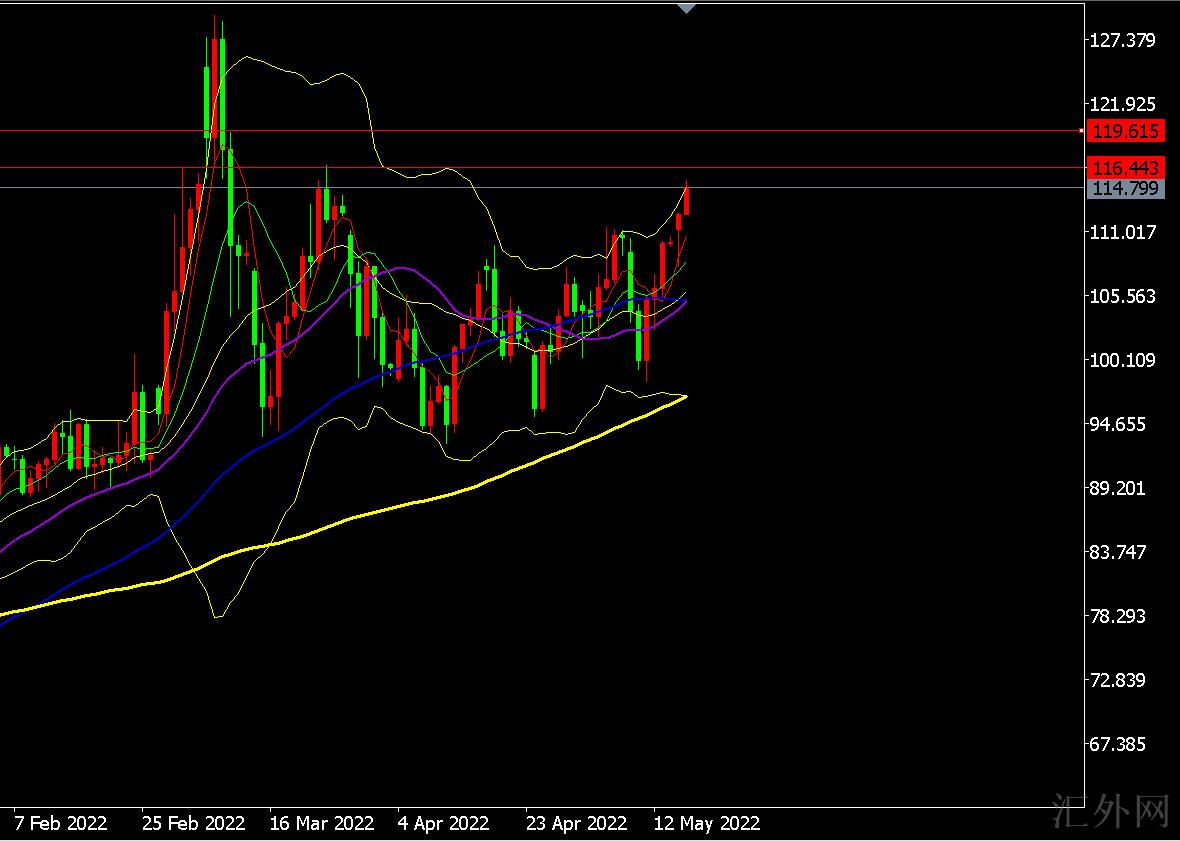Viewport: 1180px width, 841px height.
Task: Click the latest red candle at chart's right edge
Action: click(x=686, y=200)
